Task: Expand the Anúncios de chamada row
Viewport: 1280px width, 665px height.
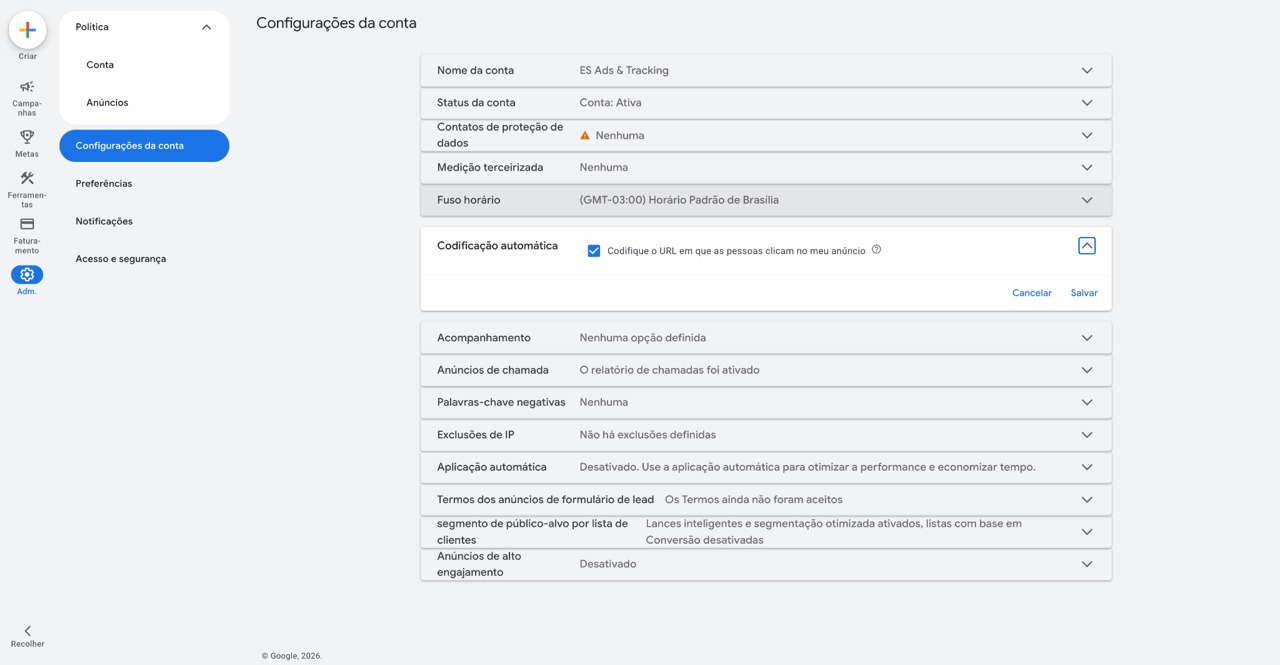Action: (766, 370)
